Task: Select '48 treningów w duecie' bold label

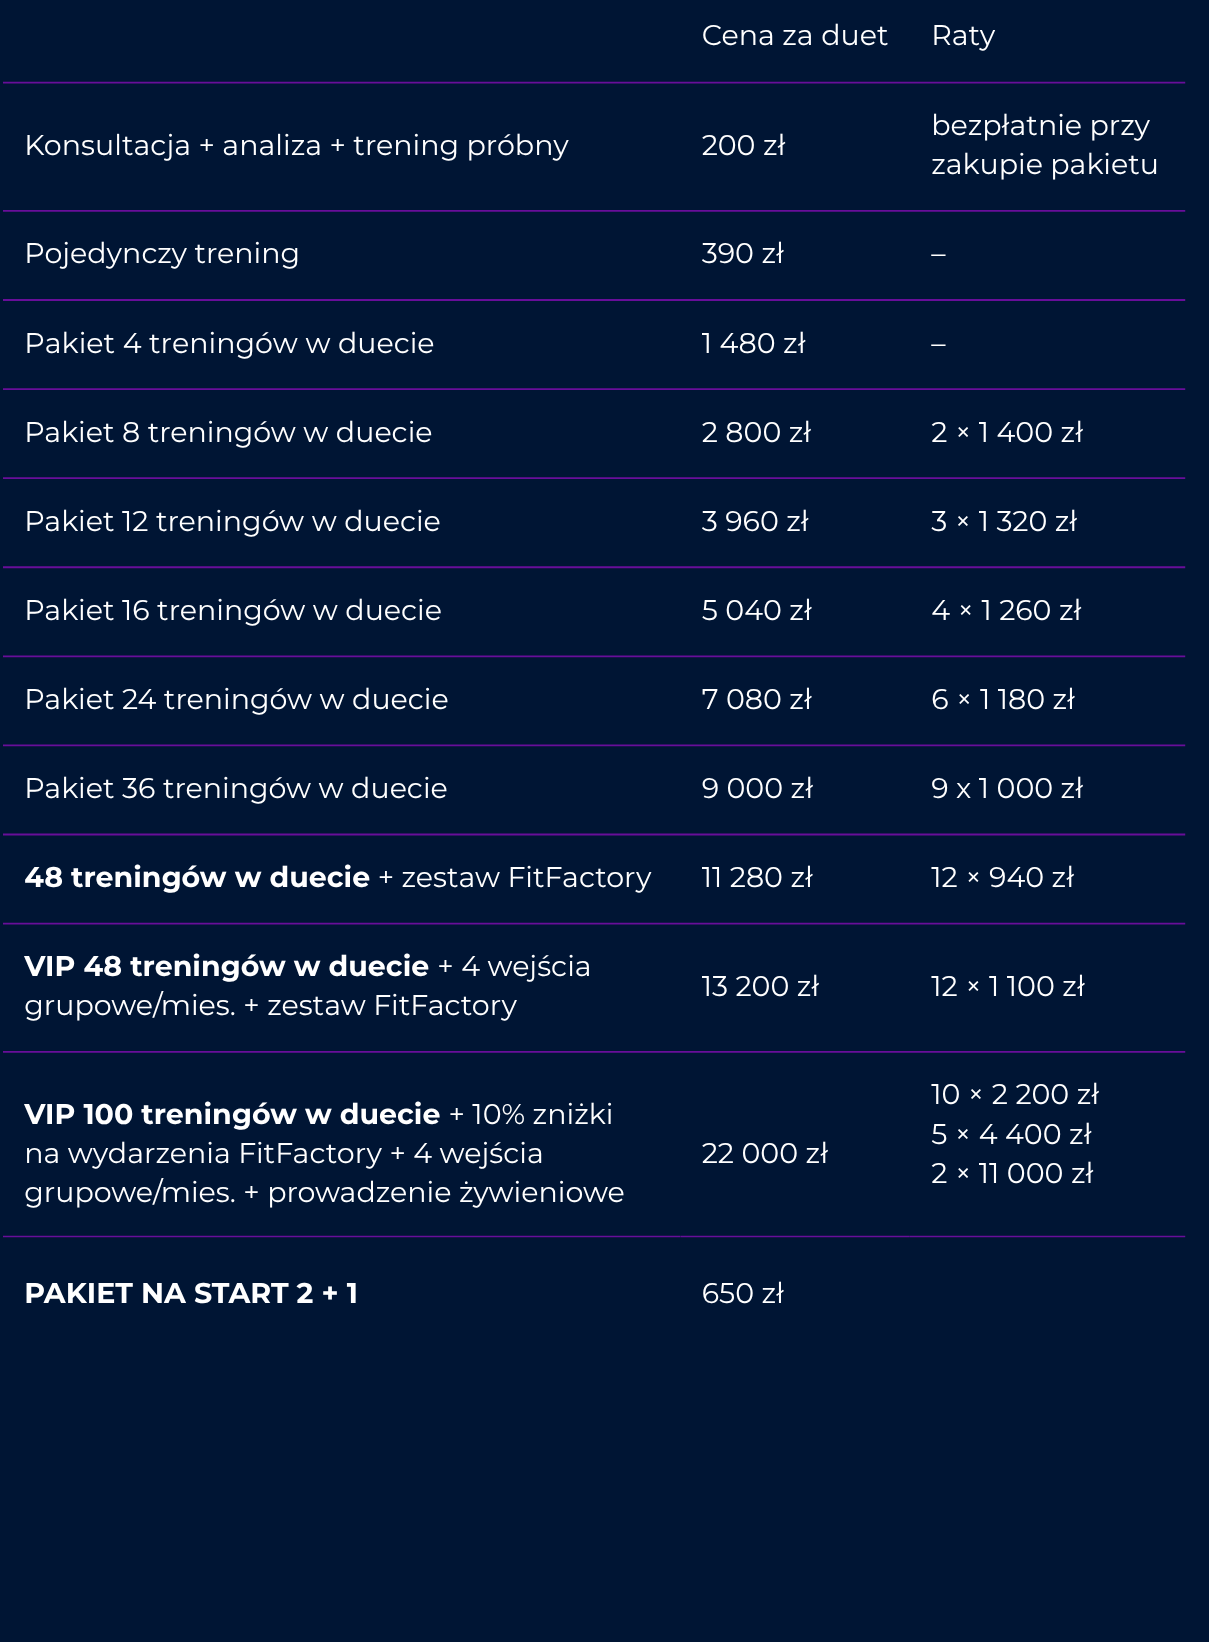Action: pyautogui.click(x=197, y=878)
